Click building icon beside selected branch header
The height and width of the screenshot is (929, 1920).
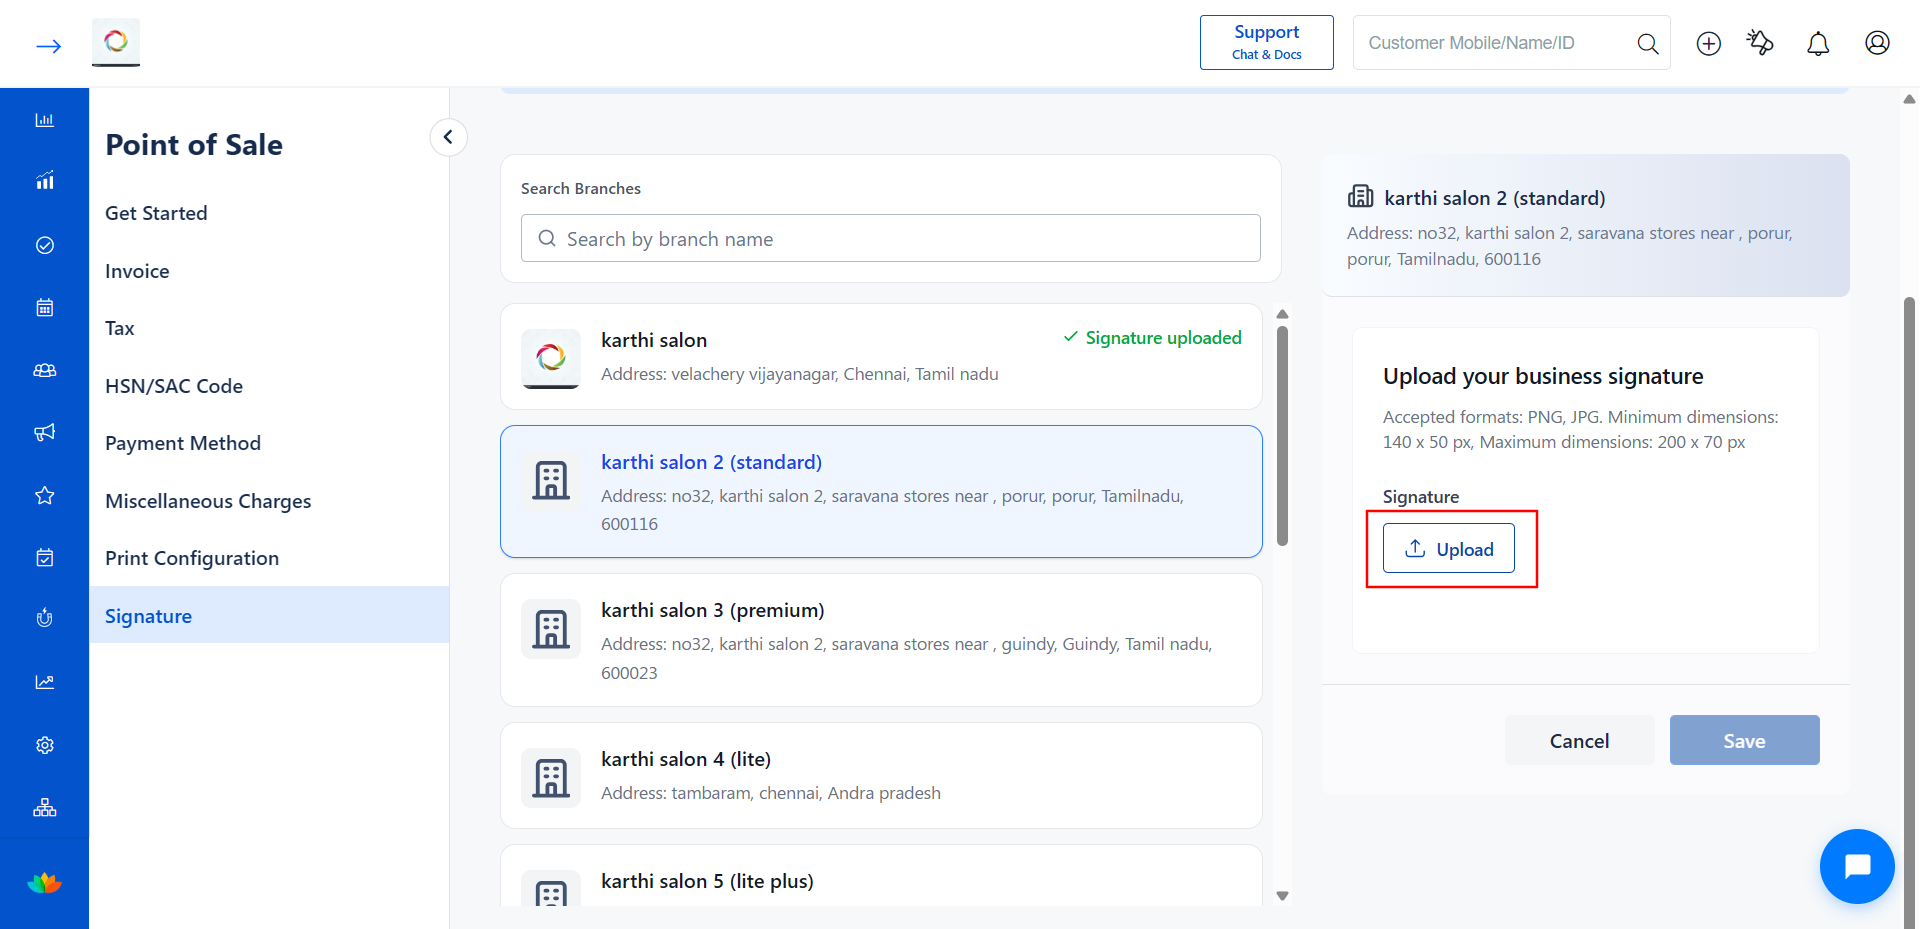click(1361, 196)
